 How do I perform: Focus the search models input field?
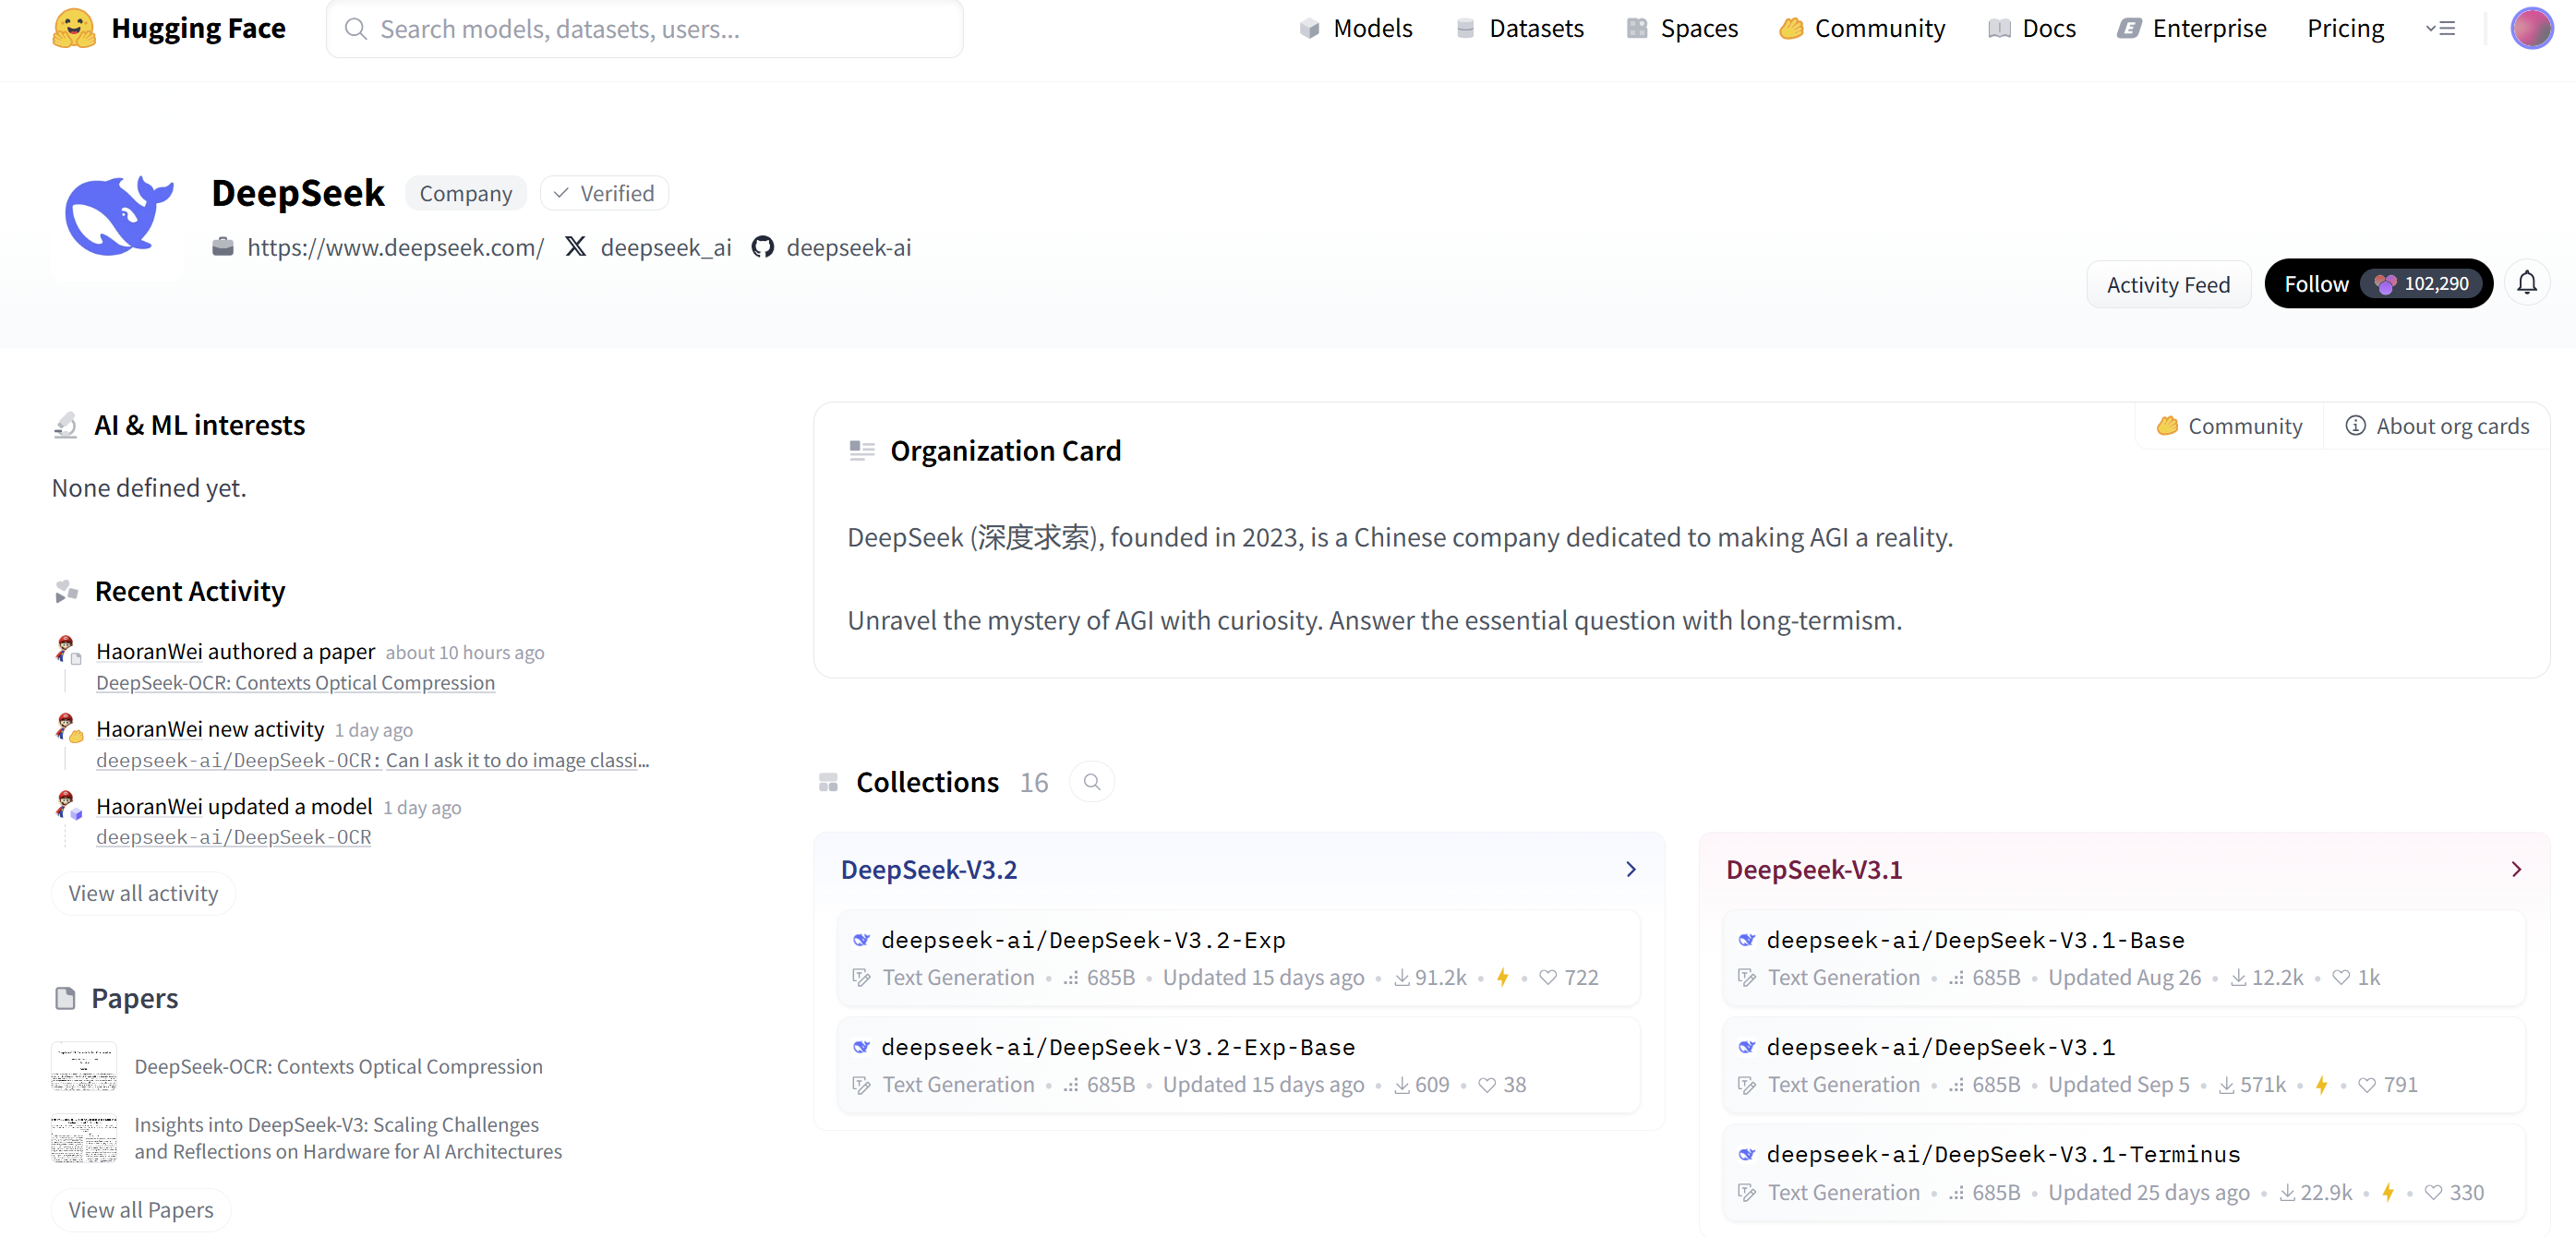click(x=646, y=29)
